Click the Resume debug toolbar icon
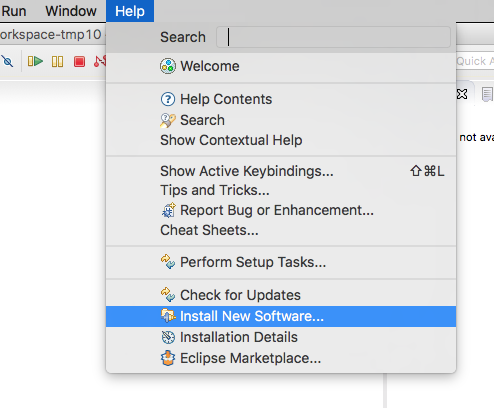The width and height of the screenshot is (494, 408). [35, 62]
